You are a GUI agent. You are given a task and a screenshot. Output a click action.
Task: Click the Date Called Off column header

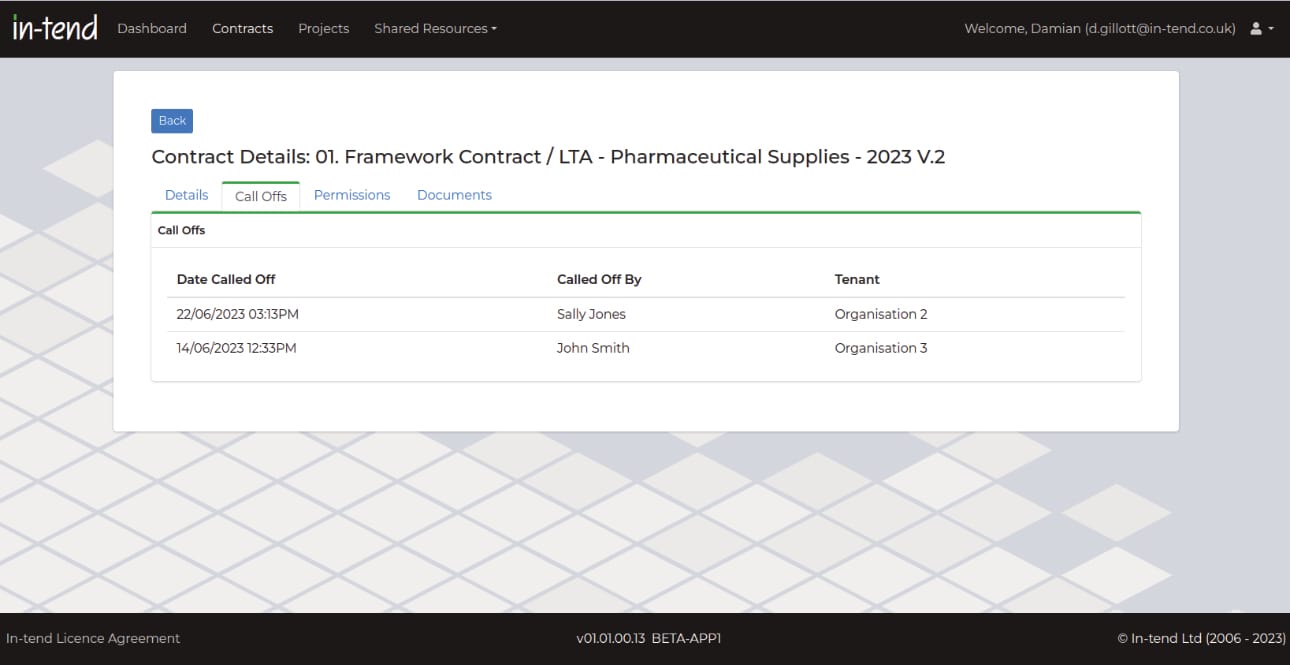pos(226,279)
